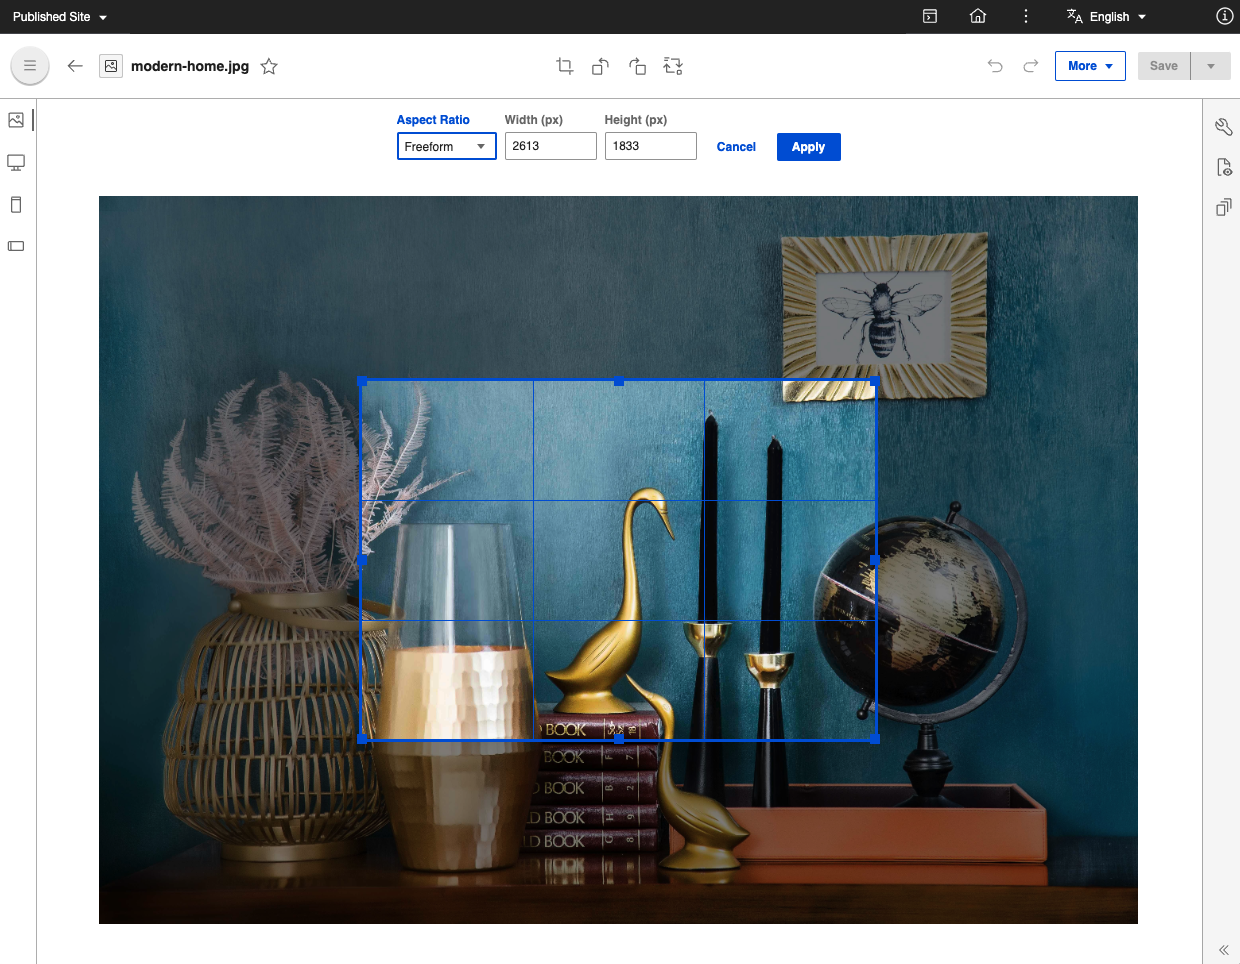Open the versions panel
This screenshot has height=964, width=1240.
point(1224,207)
